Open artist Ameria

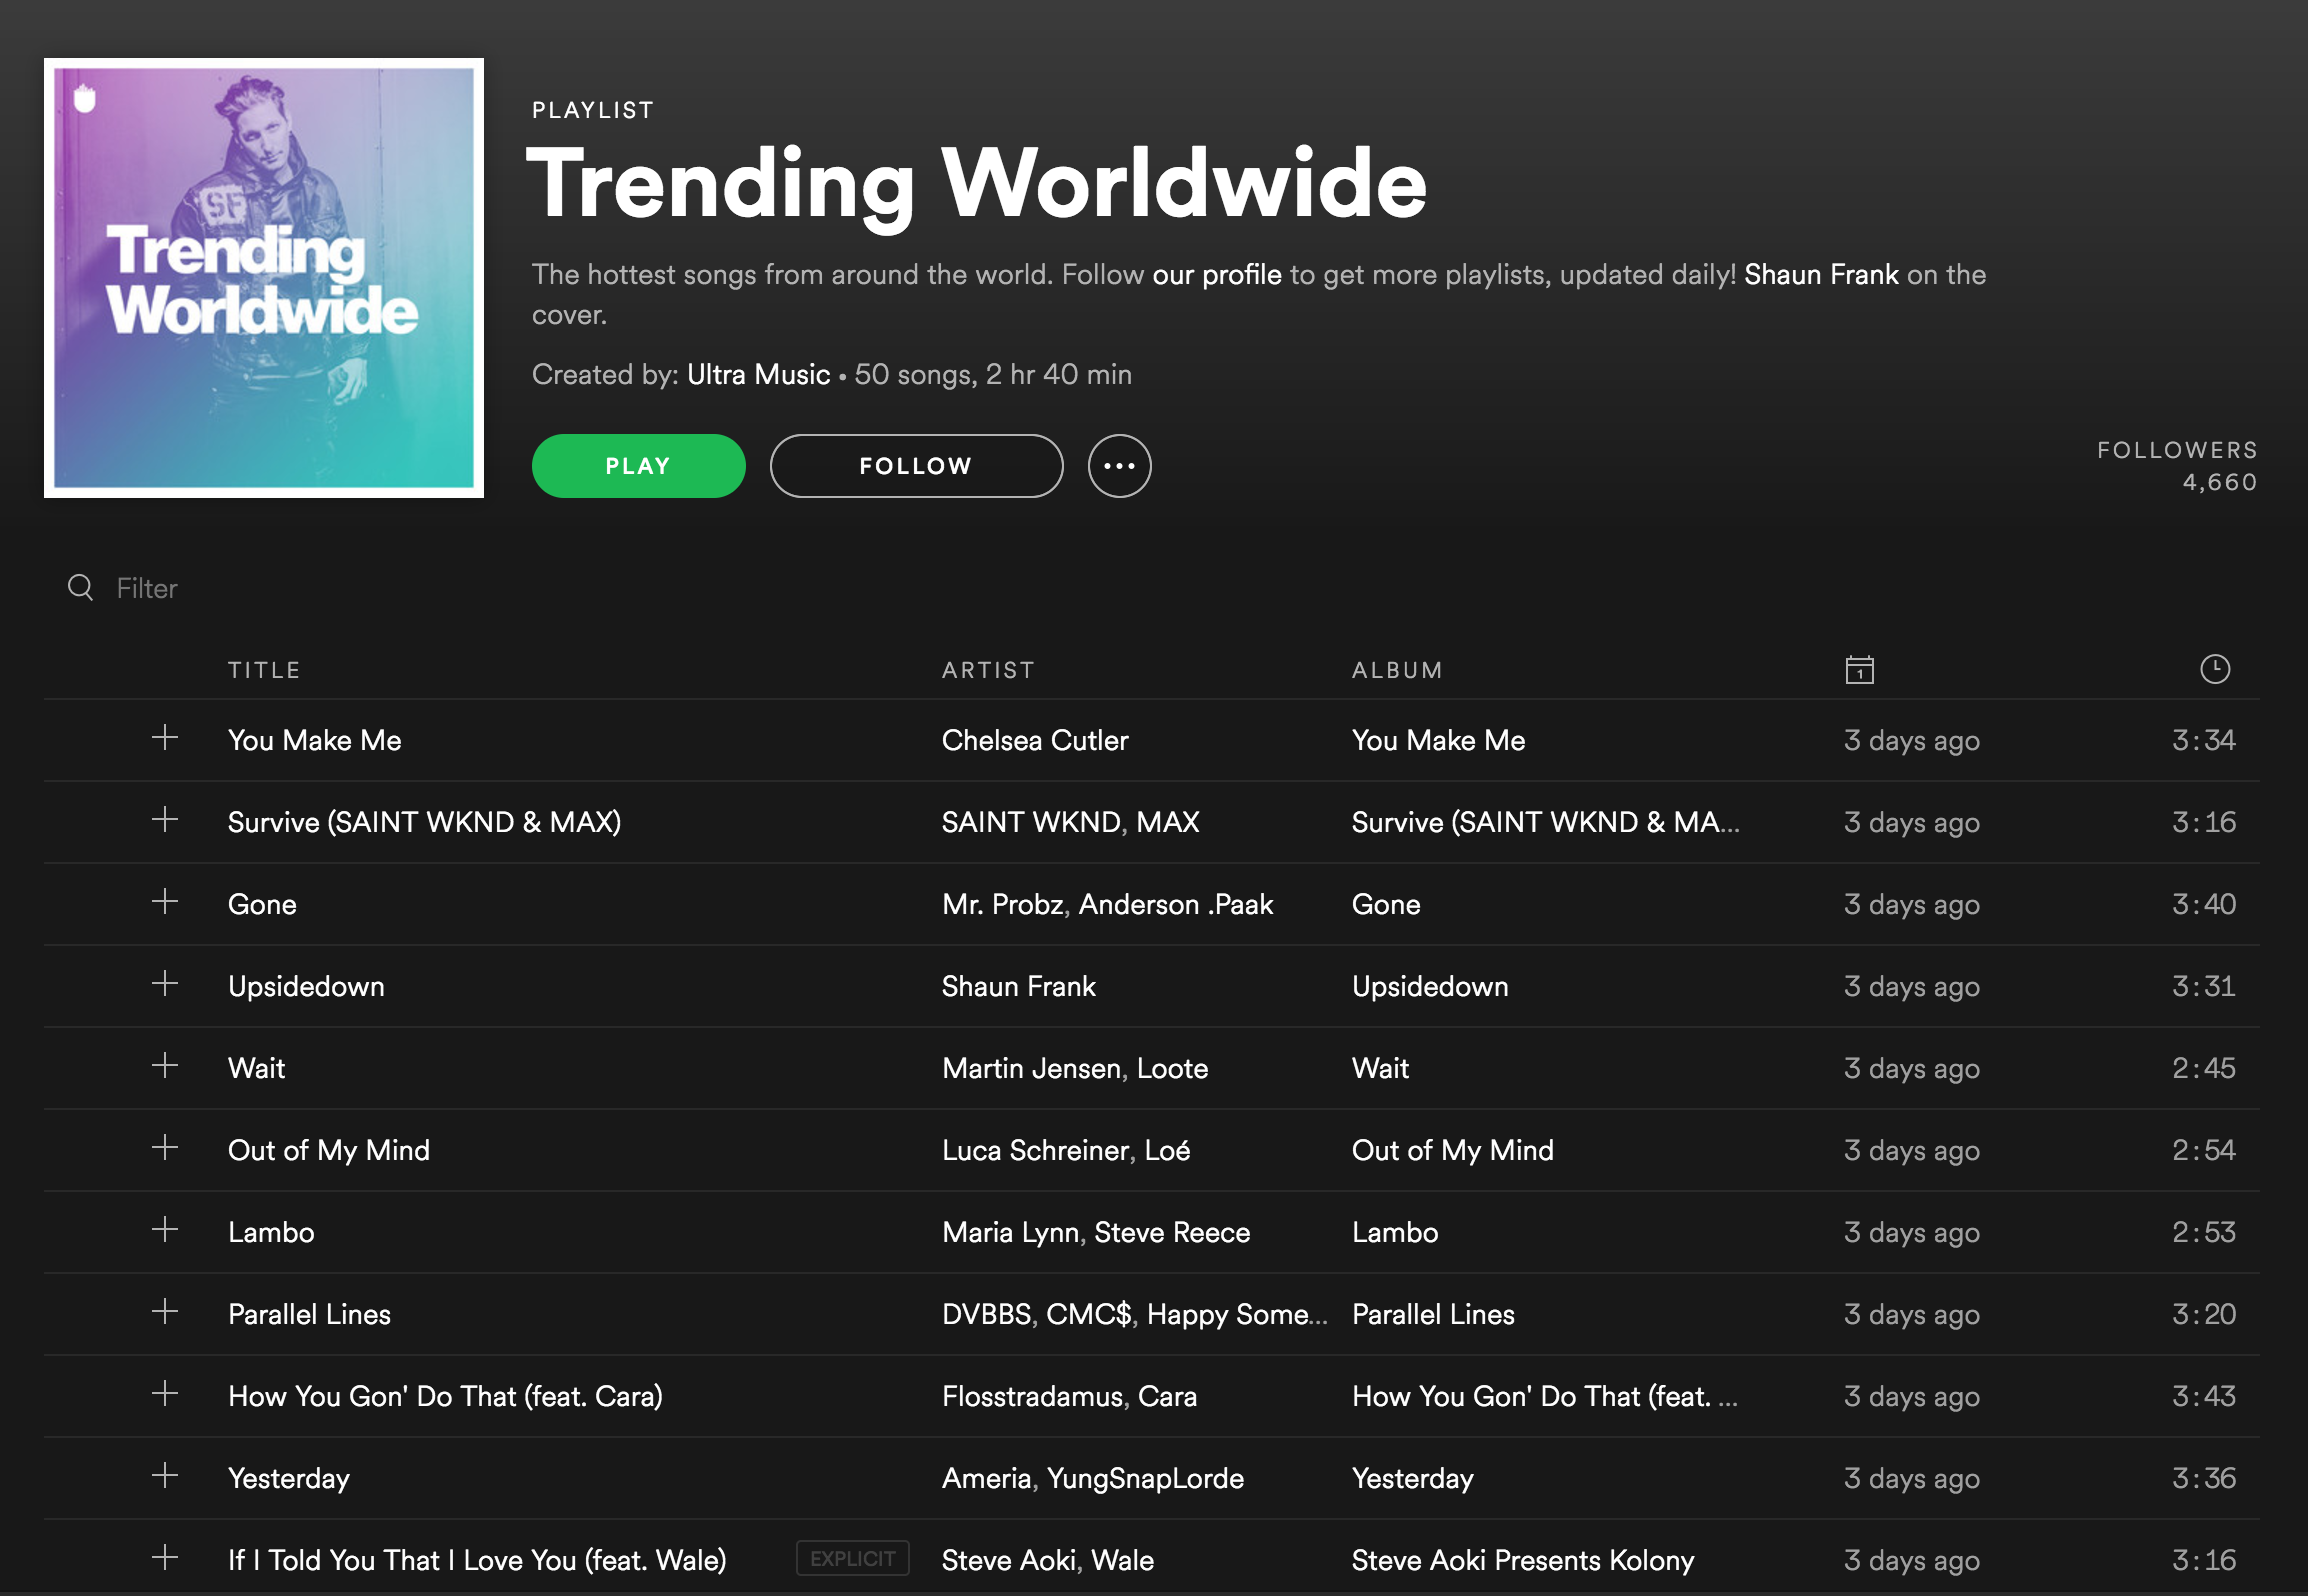(986, 1479)
